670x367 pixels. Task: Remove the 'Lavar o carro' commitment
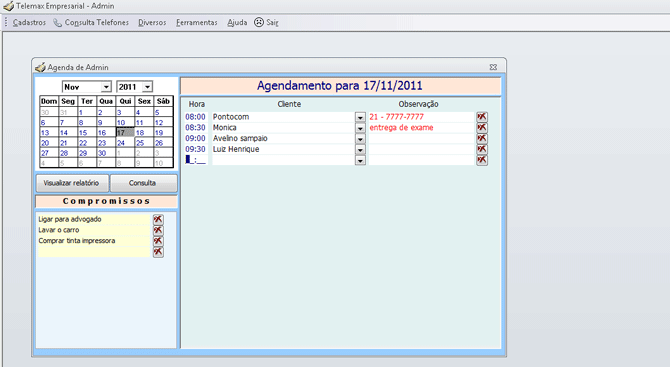pos(158,230)
